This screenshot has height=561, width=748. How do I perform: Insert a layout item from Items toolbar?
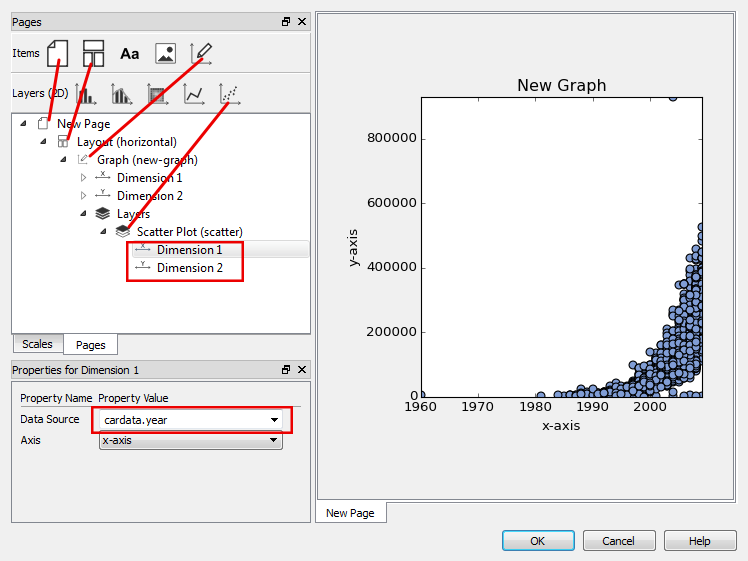pos(93,53)
